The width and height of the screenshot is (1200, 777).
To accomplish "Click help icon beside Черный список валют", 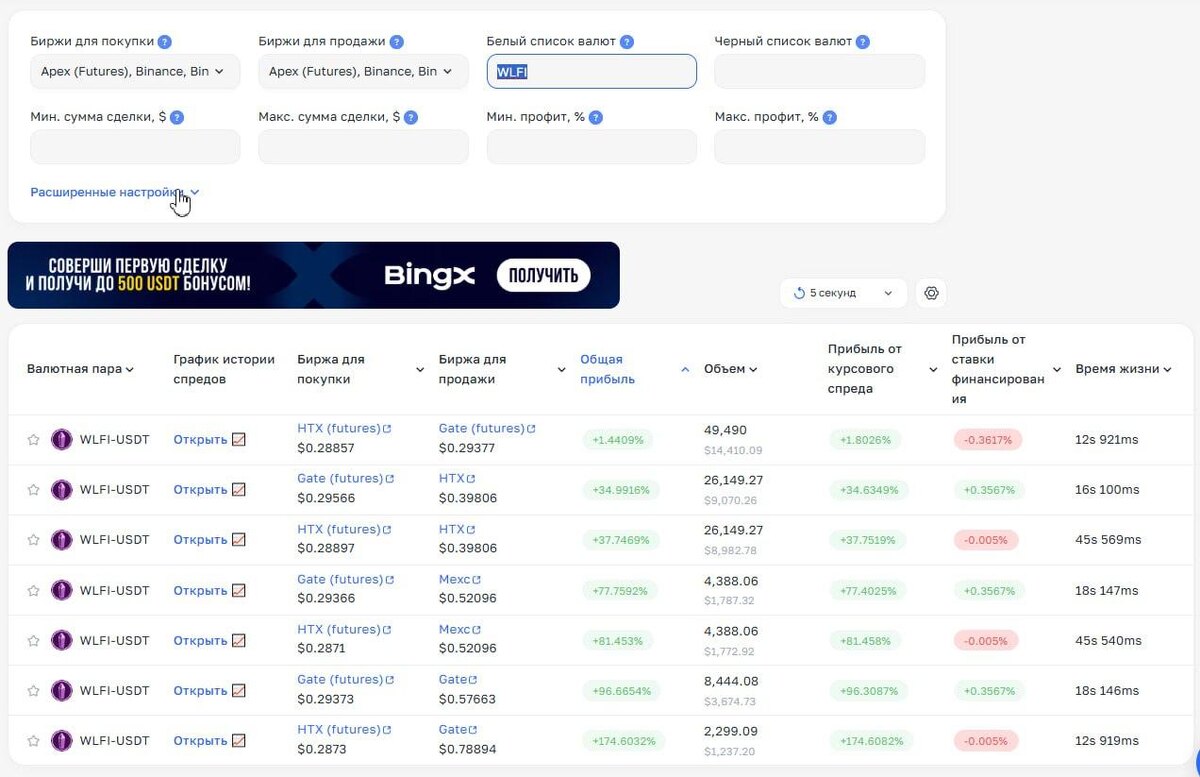I will point(863,42).
